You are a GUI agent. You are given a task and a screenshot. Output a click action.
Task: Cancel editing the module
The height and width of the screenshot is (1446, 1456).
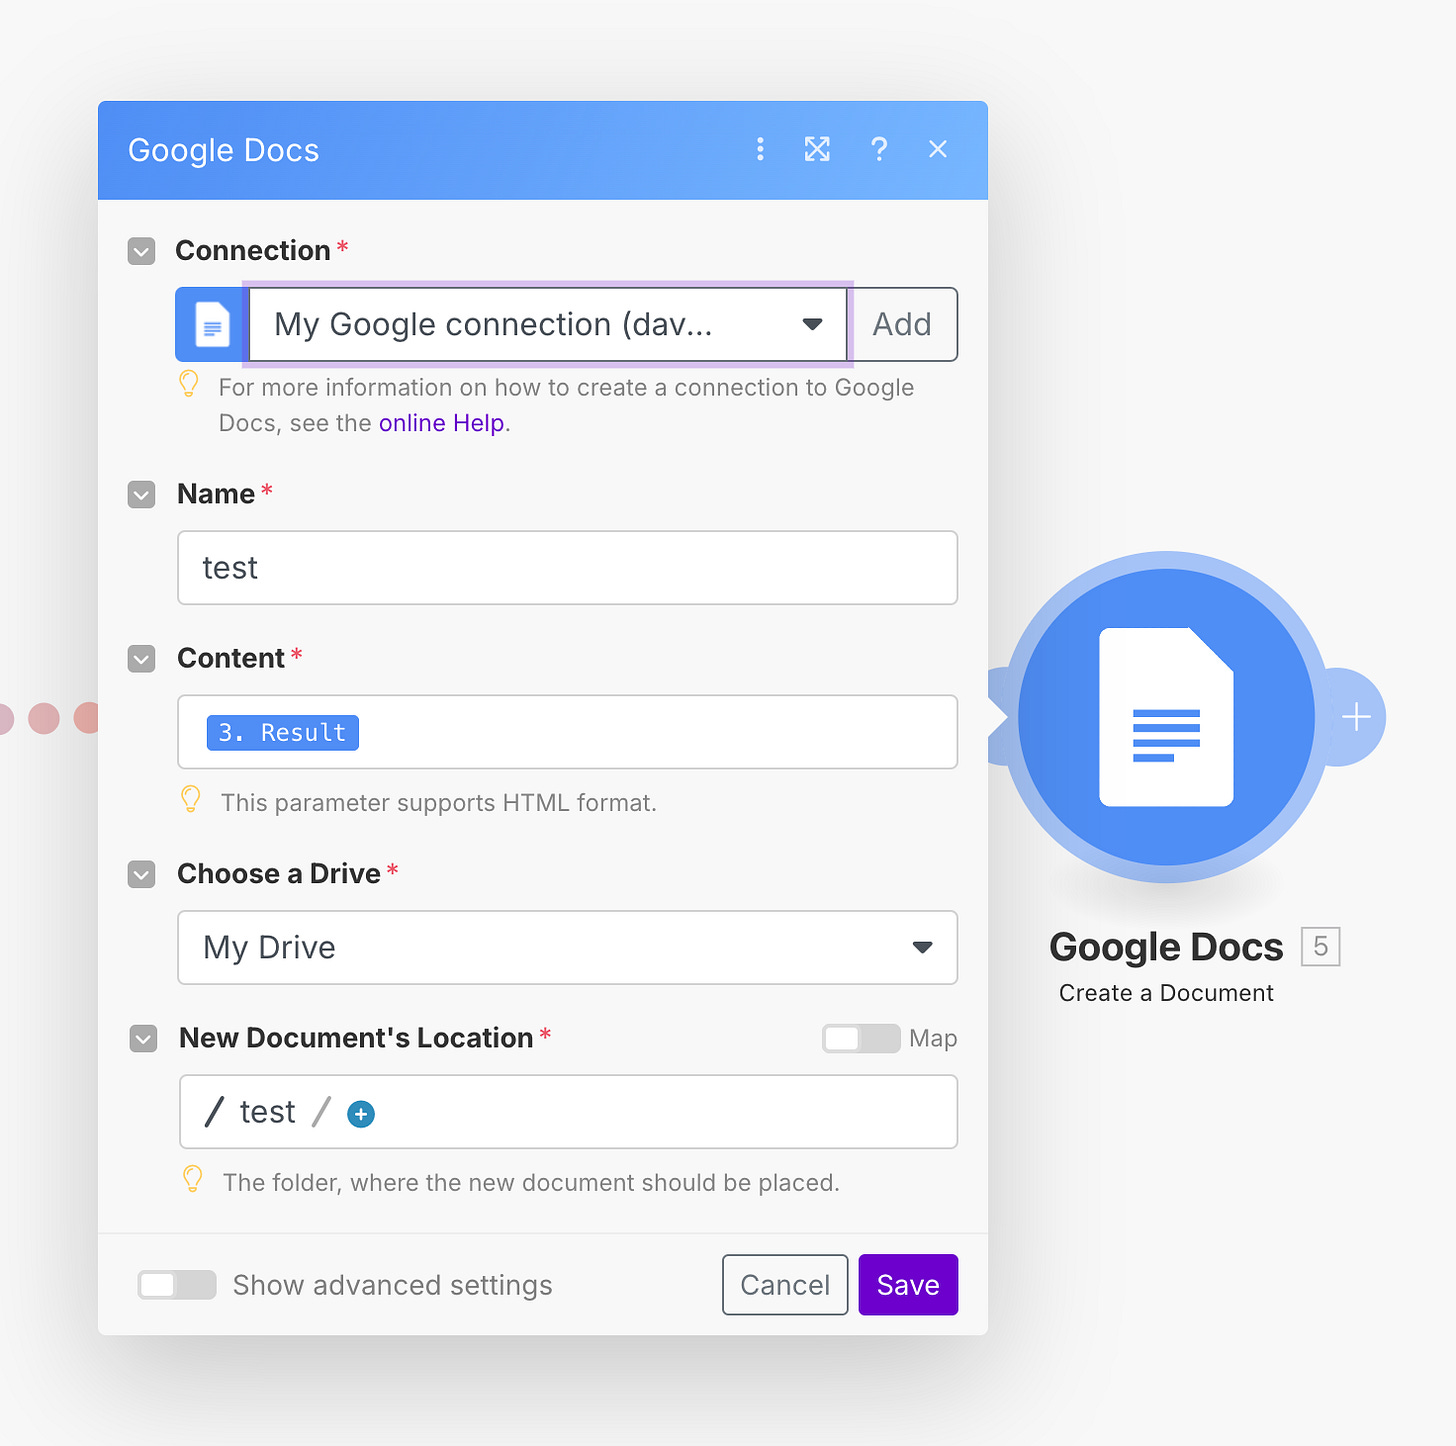(x=784, y=1284)
